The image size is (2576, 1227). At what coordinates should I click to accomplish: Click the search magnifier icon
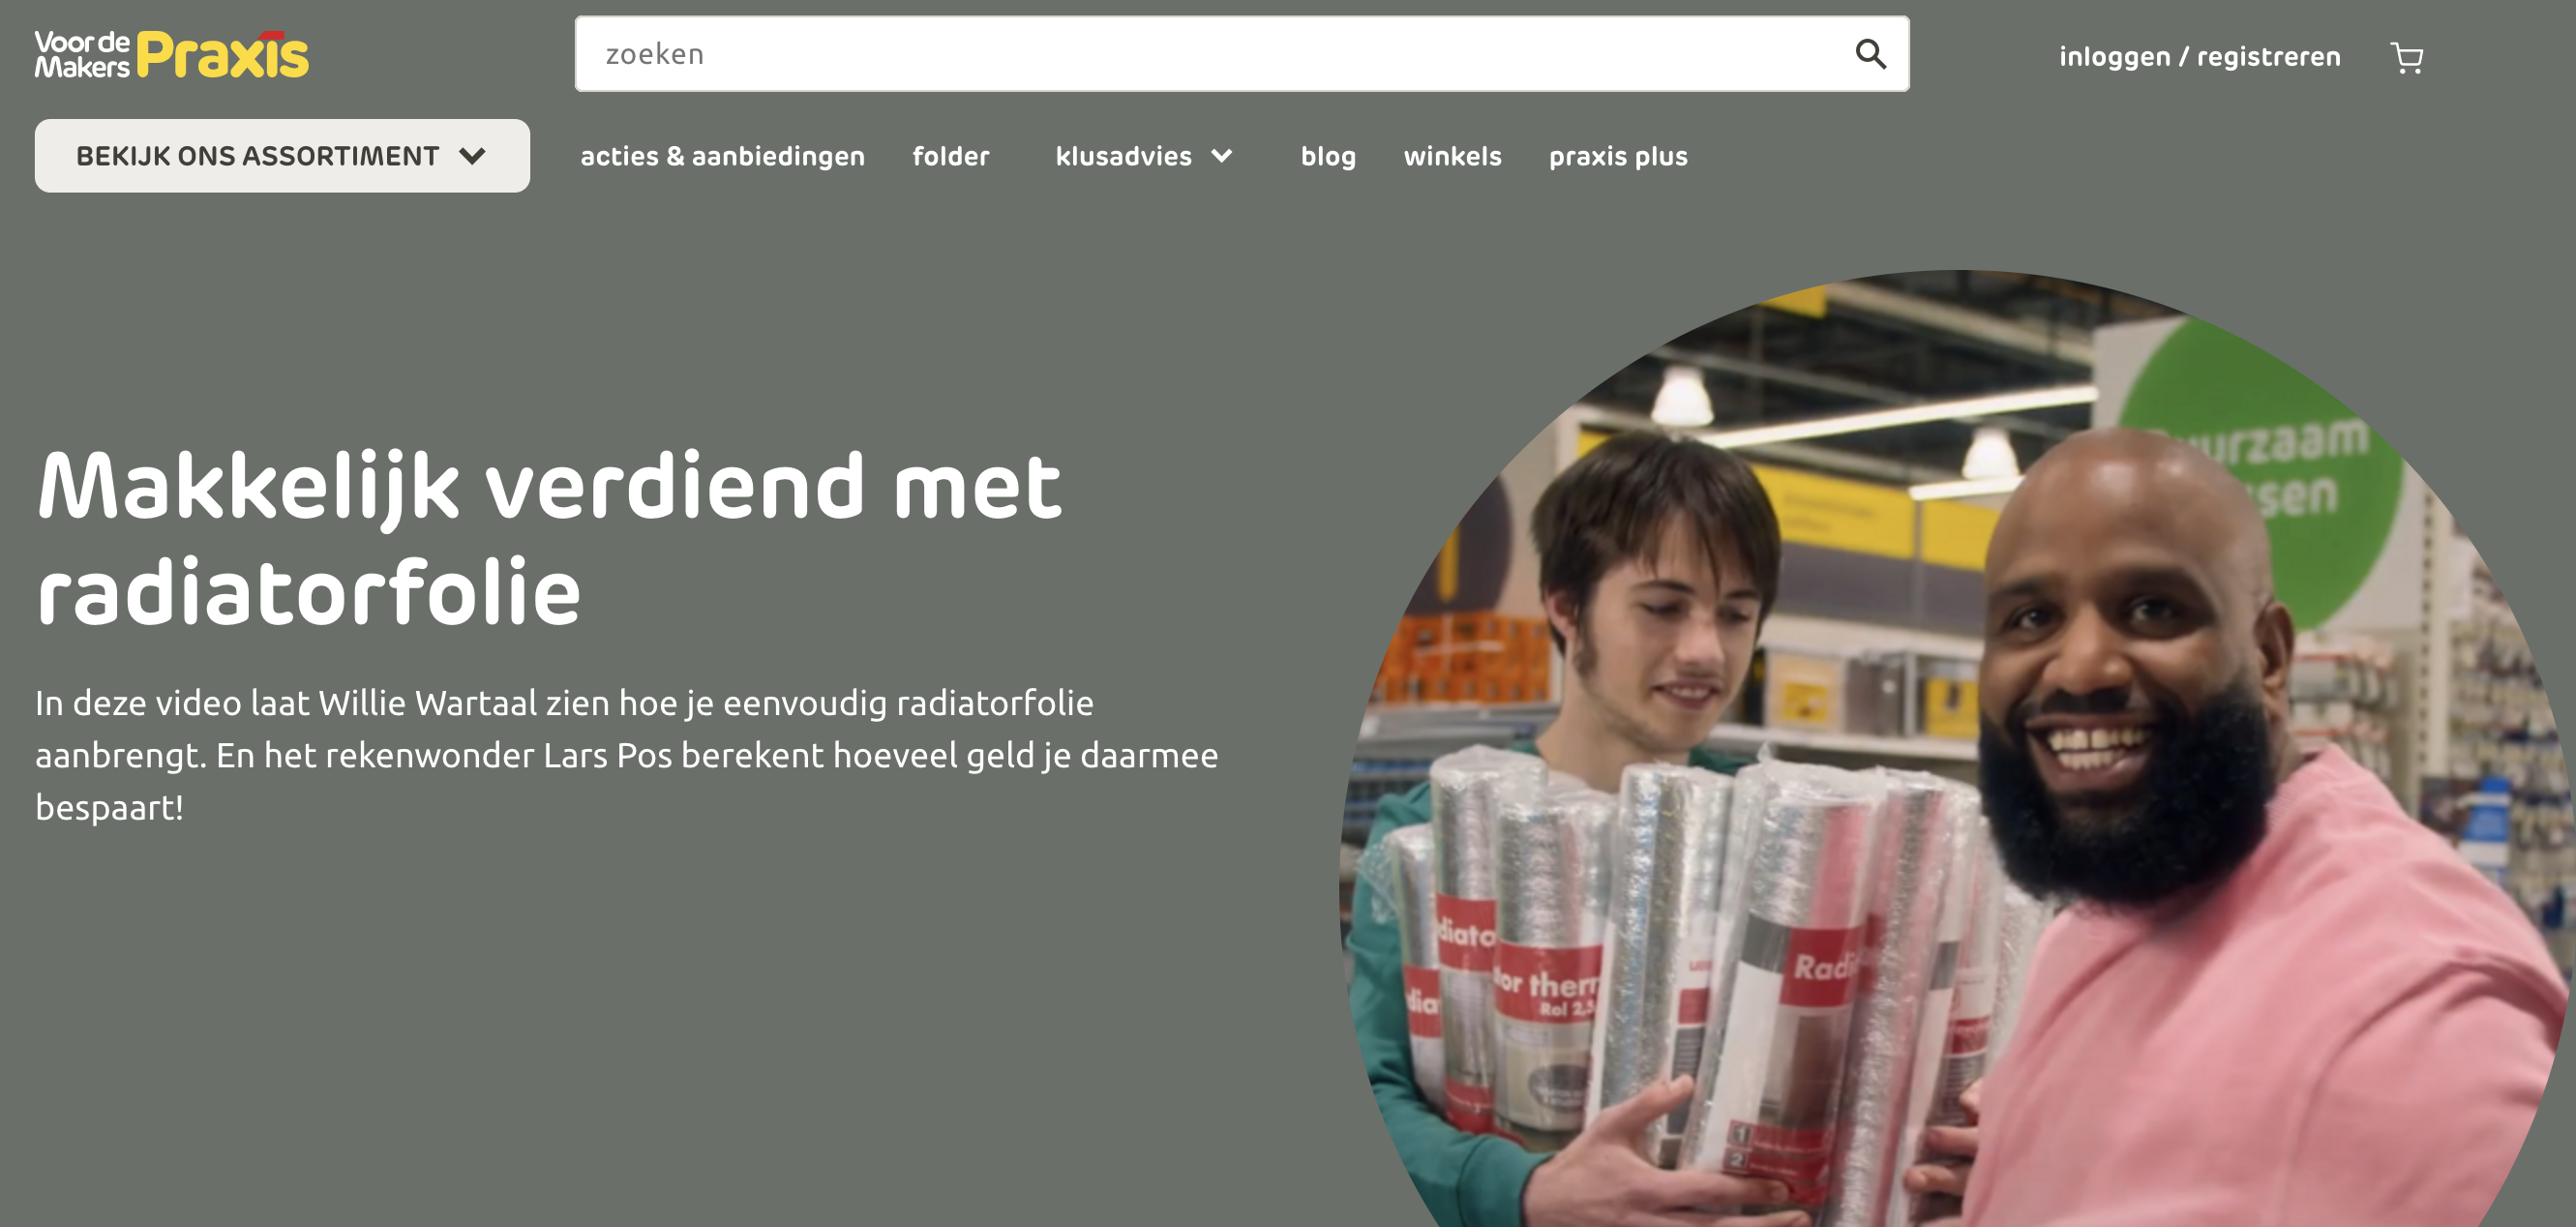coord(1870,54)
